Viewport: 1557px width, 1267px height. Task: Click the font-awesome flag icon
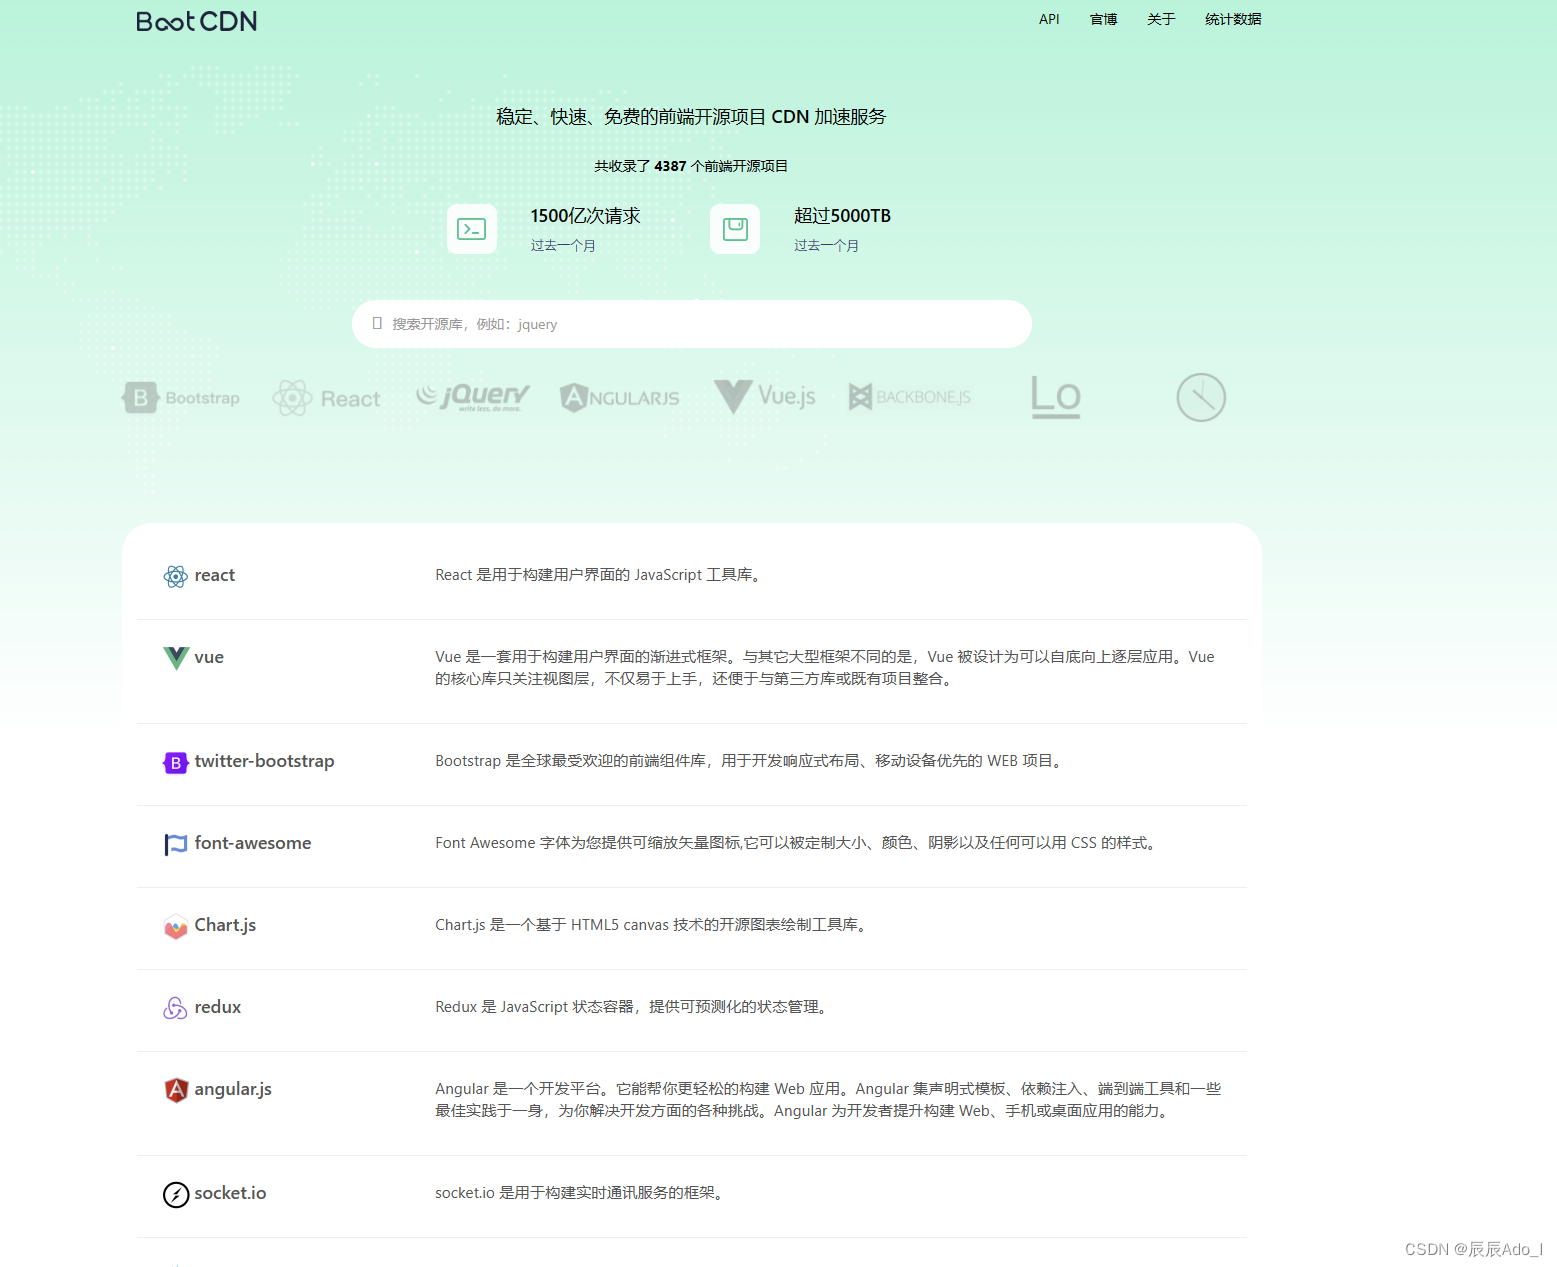[x=175, y=844]
